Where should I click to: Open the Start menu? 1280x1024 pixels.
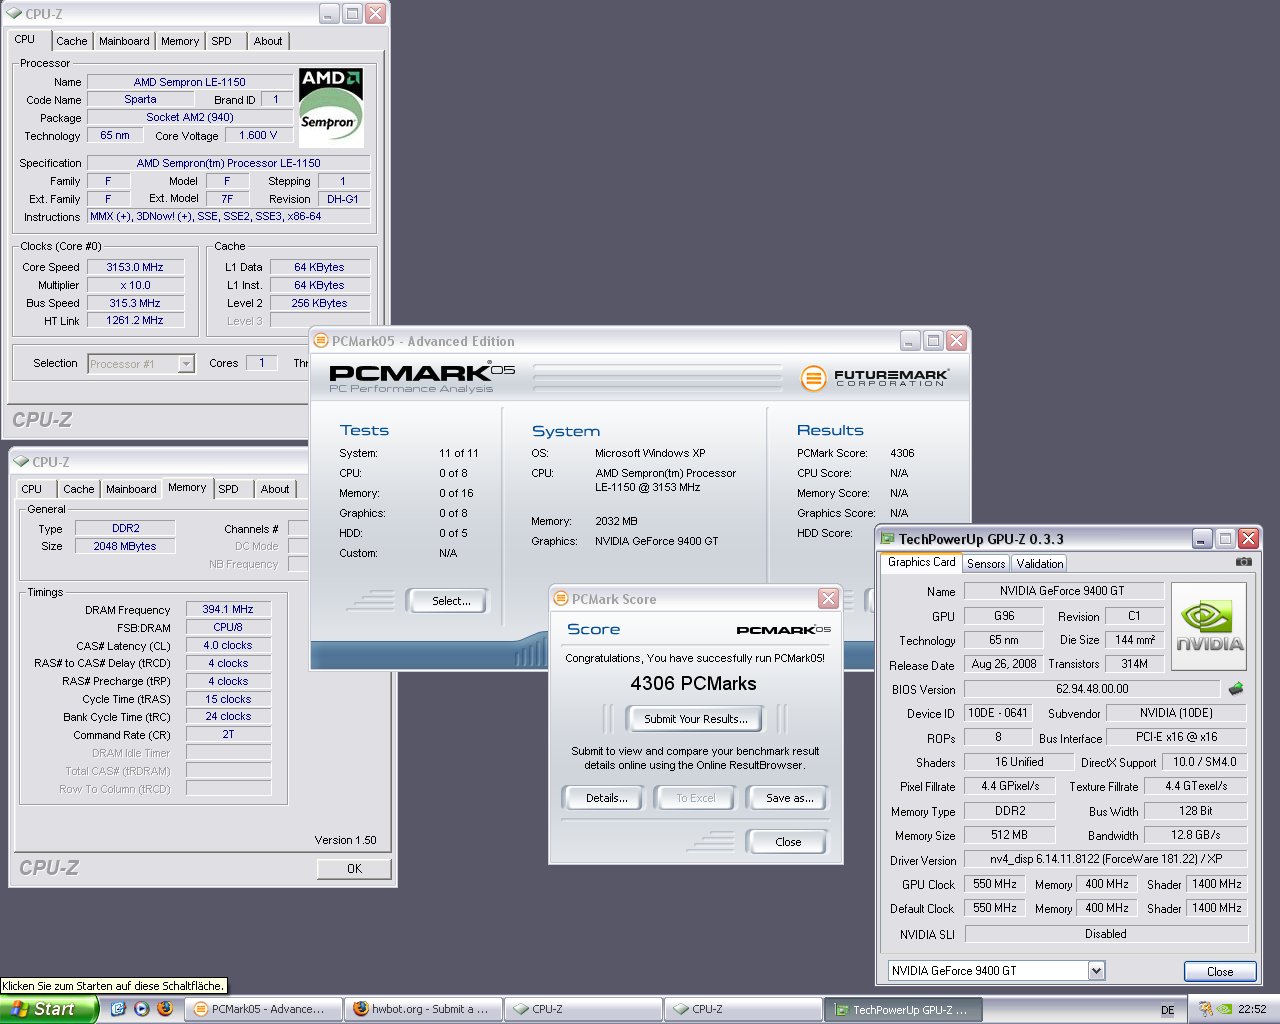(48, 1009)
